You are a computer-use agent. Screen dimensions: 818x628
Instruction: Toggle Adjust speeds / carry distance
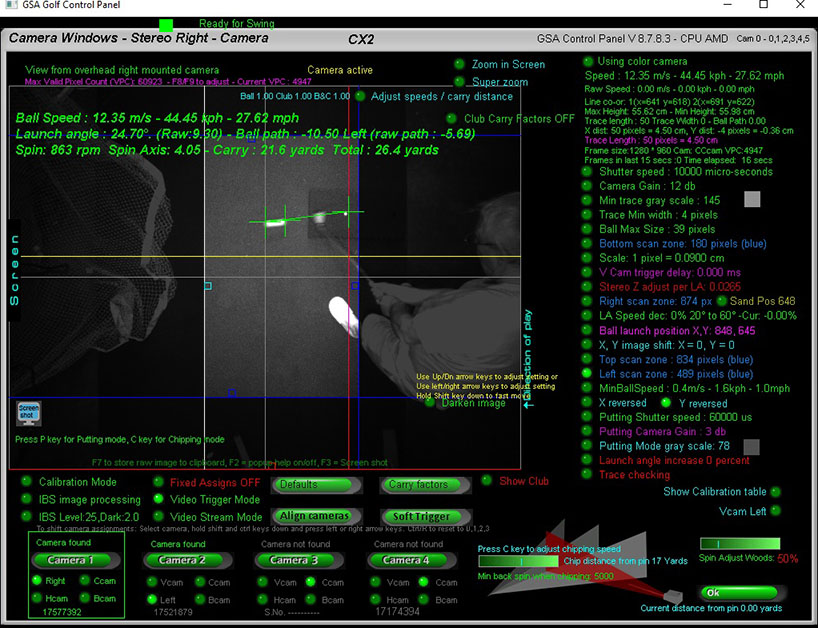tap(360, 96)
